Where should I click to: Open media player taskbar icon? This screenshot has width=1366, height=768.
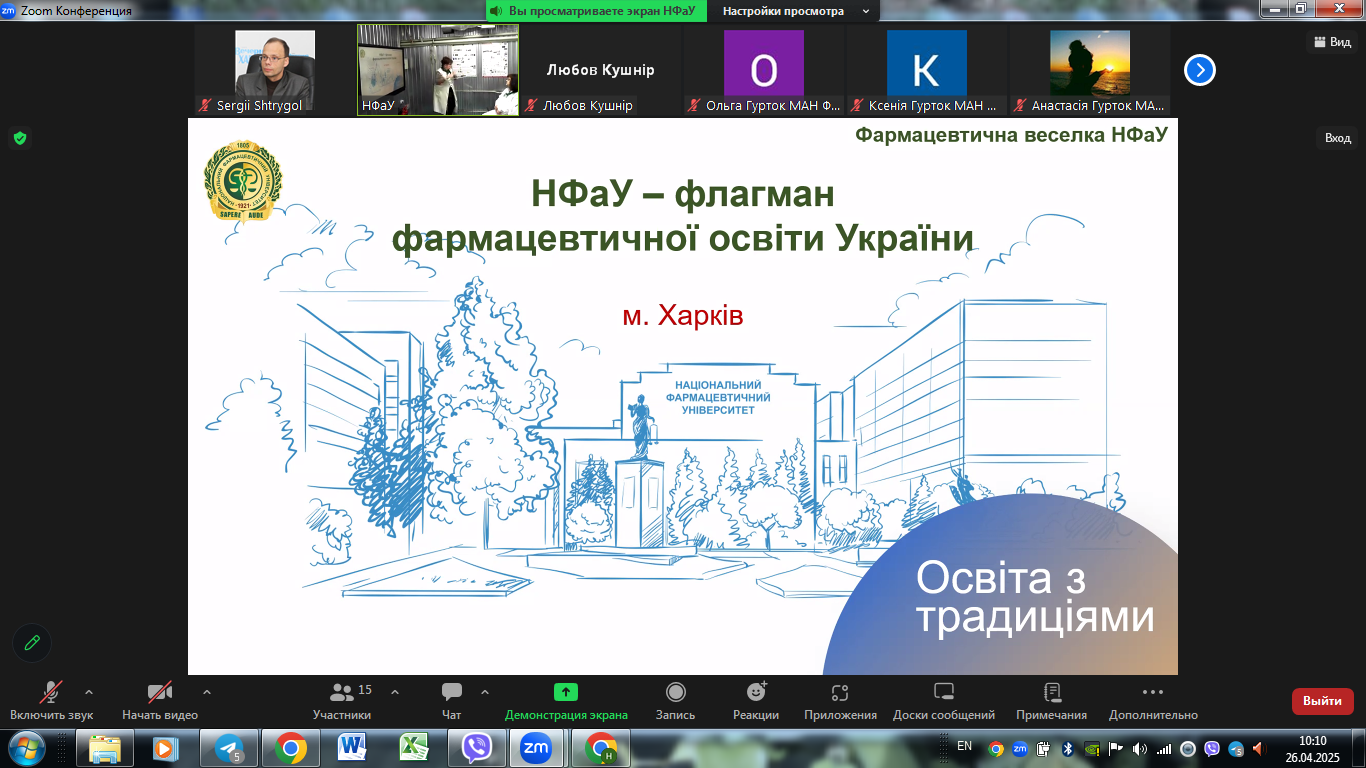tap(165, 748)
